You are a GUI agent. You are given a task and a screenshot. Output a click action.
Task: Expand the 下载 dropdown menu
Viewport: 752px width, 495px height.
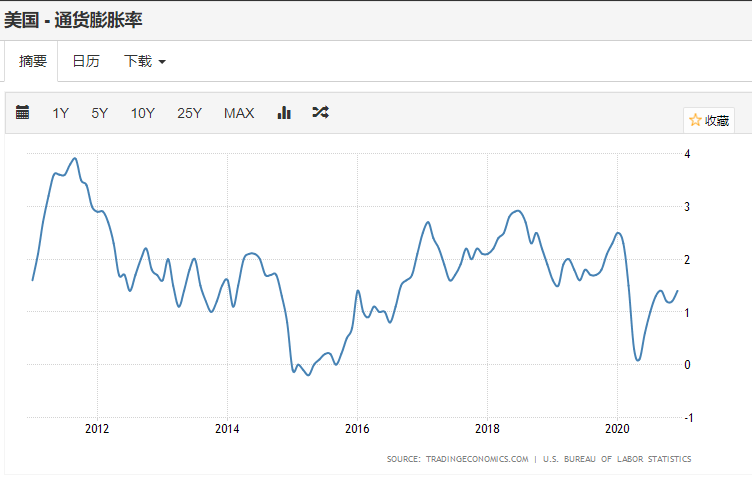pos(145,61)
